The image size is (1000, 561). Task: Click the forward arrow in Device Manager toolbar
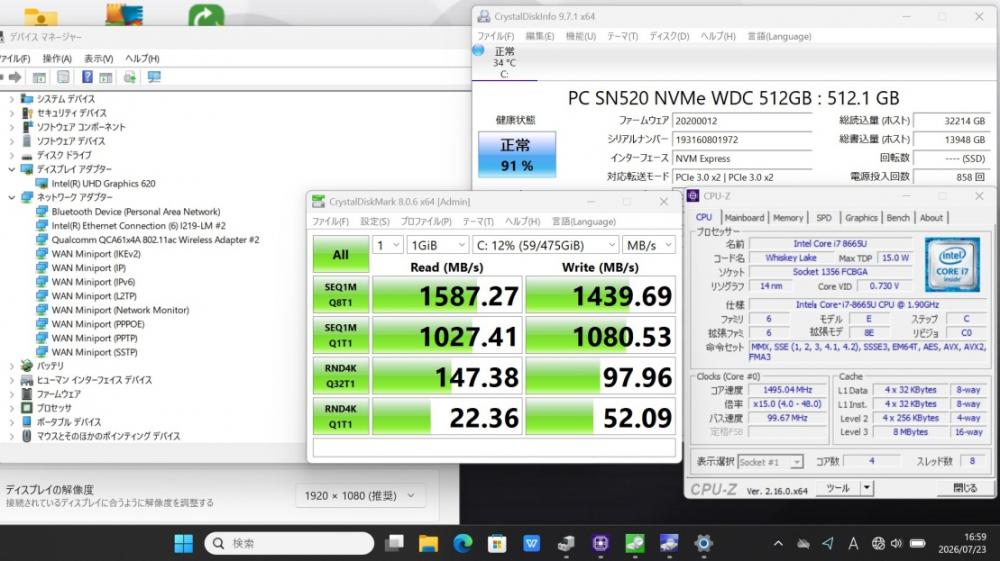click(x=15, y=77)
